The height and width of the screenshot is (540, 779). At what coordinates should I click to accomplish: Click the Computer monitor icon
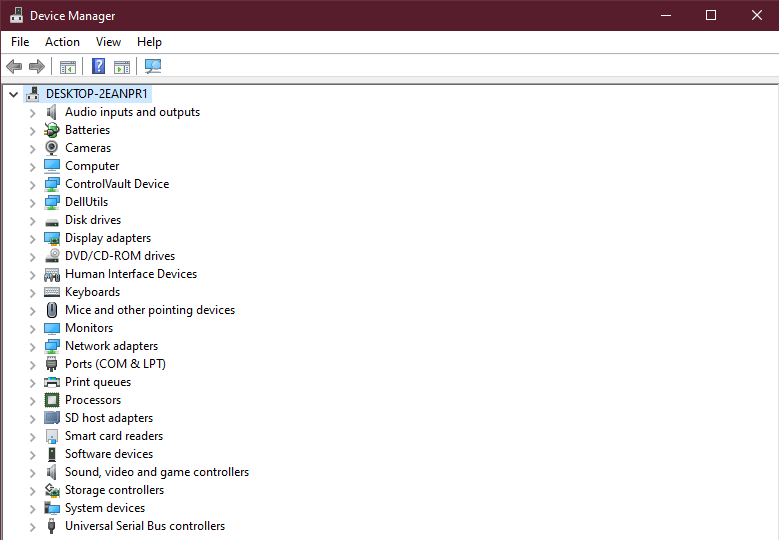[52, 166]
